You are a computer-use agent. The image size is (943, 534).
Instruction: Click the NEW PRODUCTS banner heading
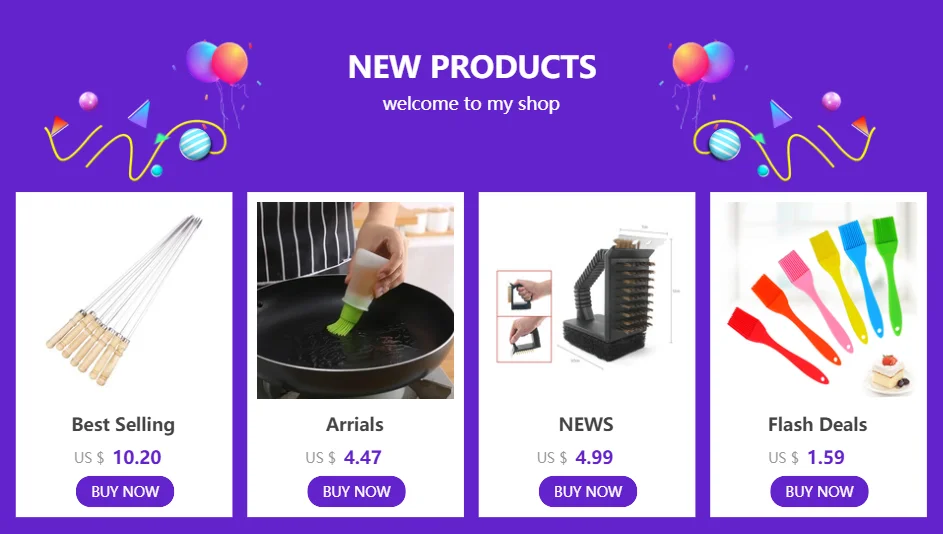pos(472,67)
